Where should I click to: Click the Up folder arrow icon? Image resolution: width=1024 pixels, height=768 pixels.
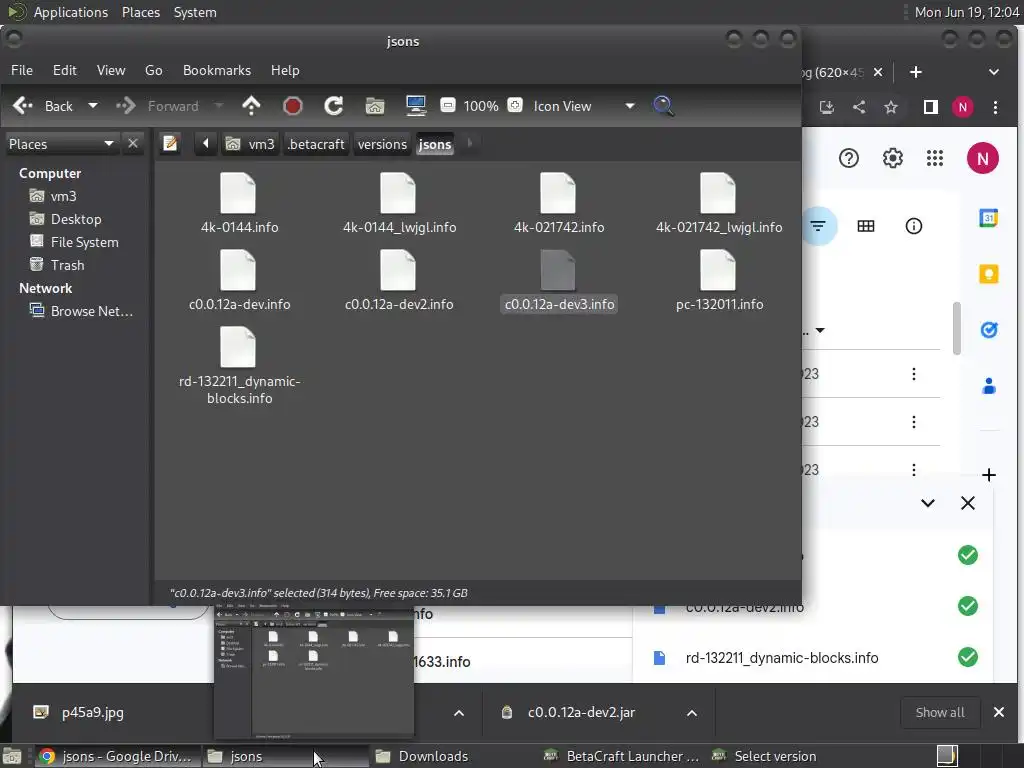251,106
